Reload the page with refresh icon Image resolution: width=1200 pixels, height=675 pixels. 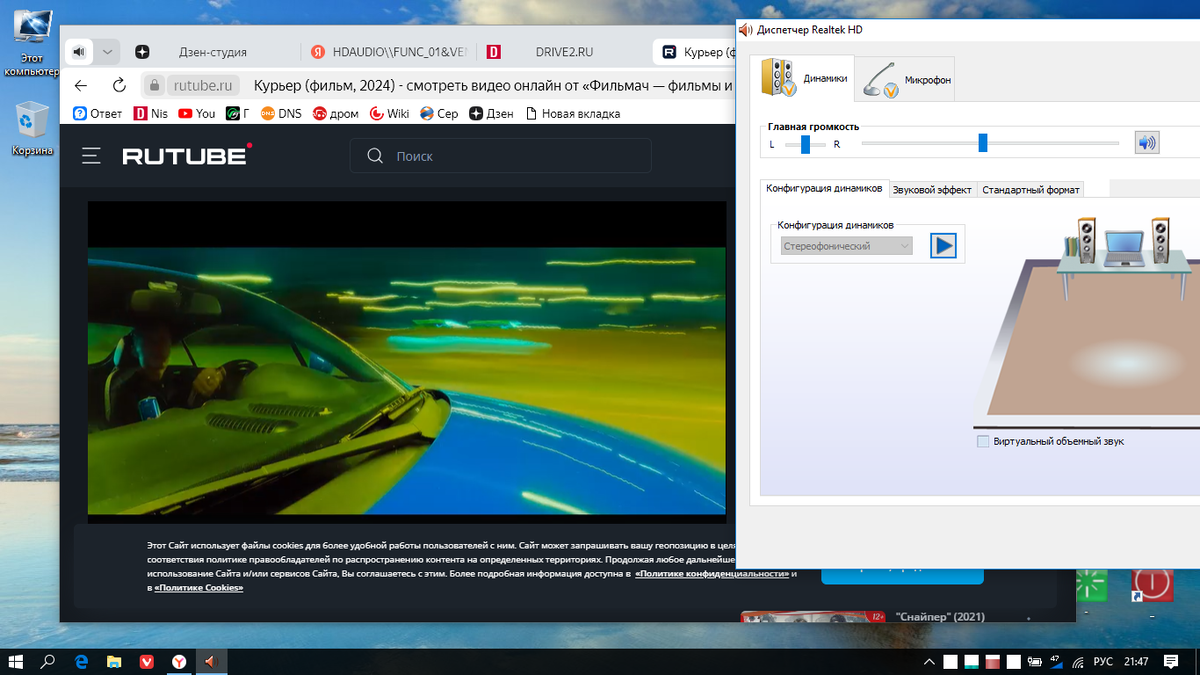pyautogui.click(x=119, y=85)
